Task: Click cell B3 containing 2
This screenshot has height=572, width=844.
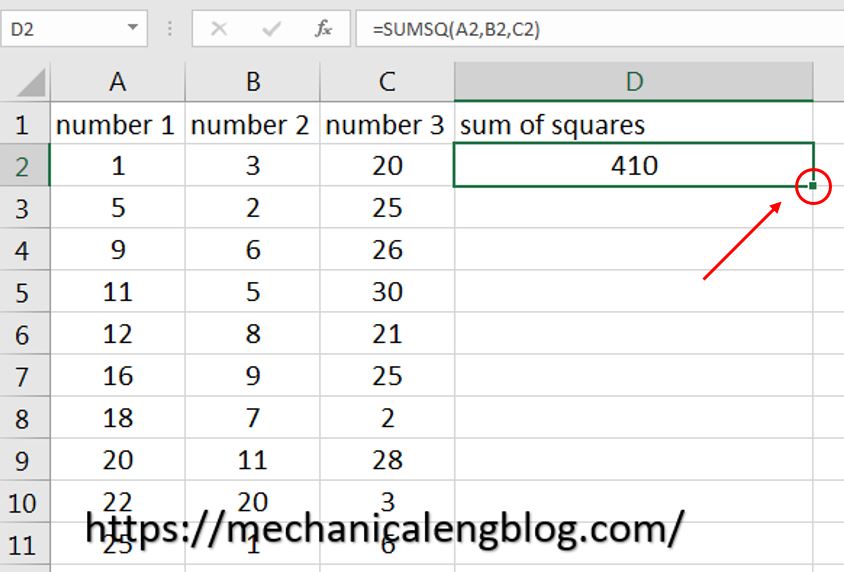Action: [252, 207]
